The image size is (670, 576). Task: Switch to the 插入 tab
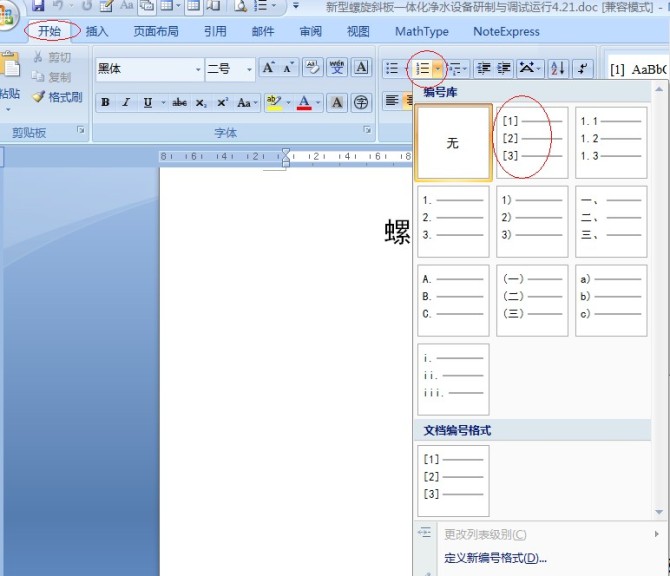tap(97, 31)
